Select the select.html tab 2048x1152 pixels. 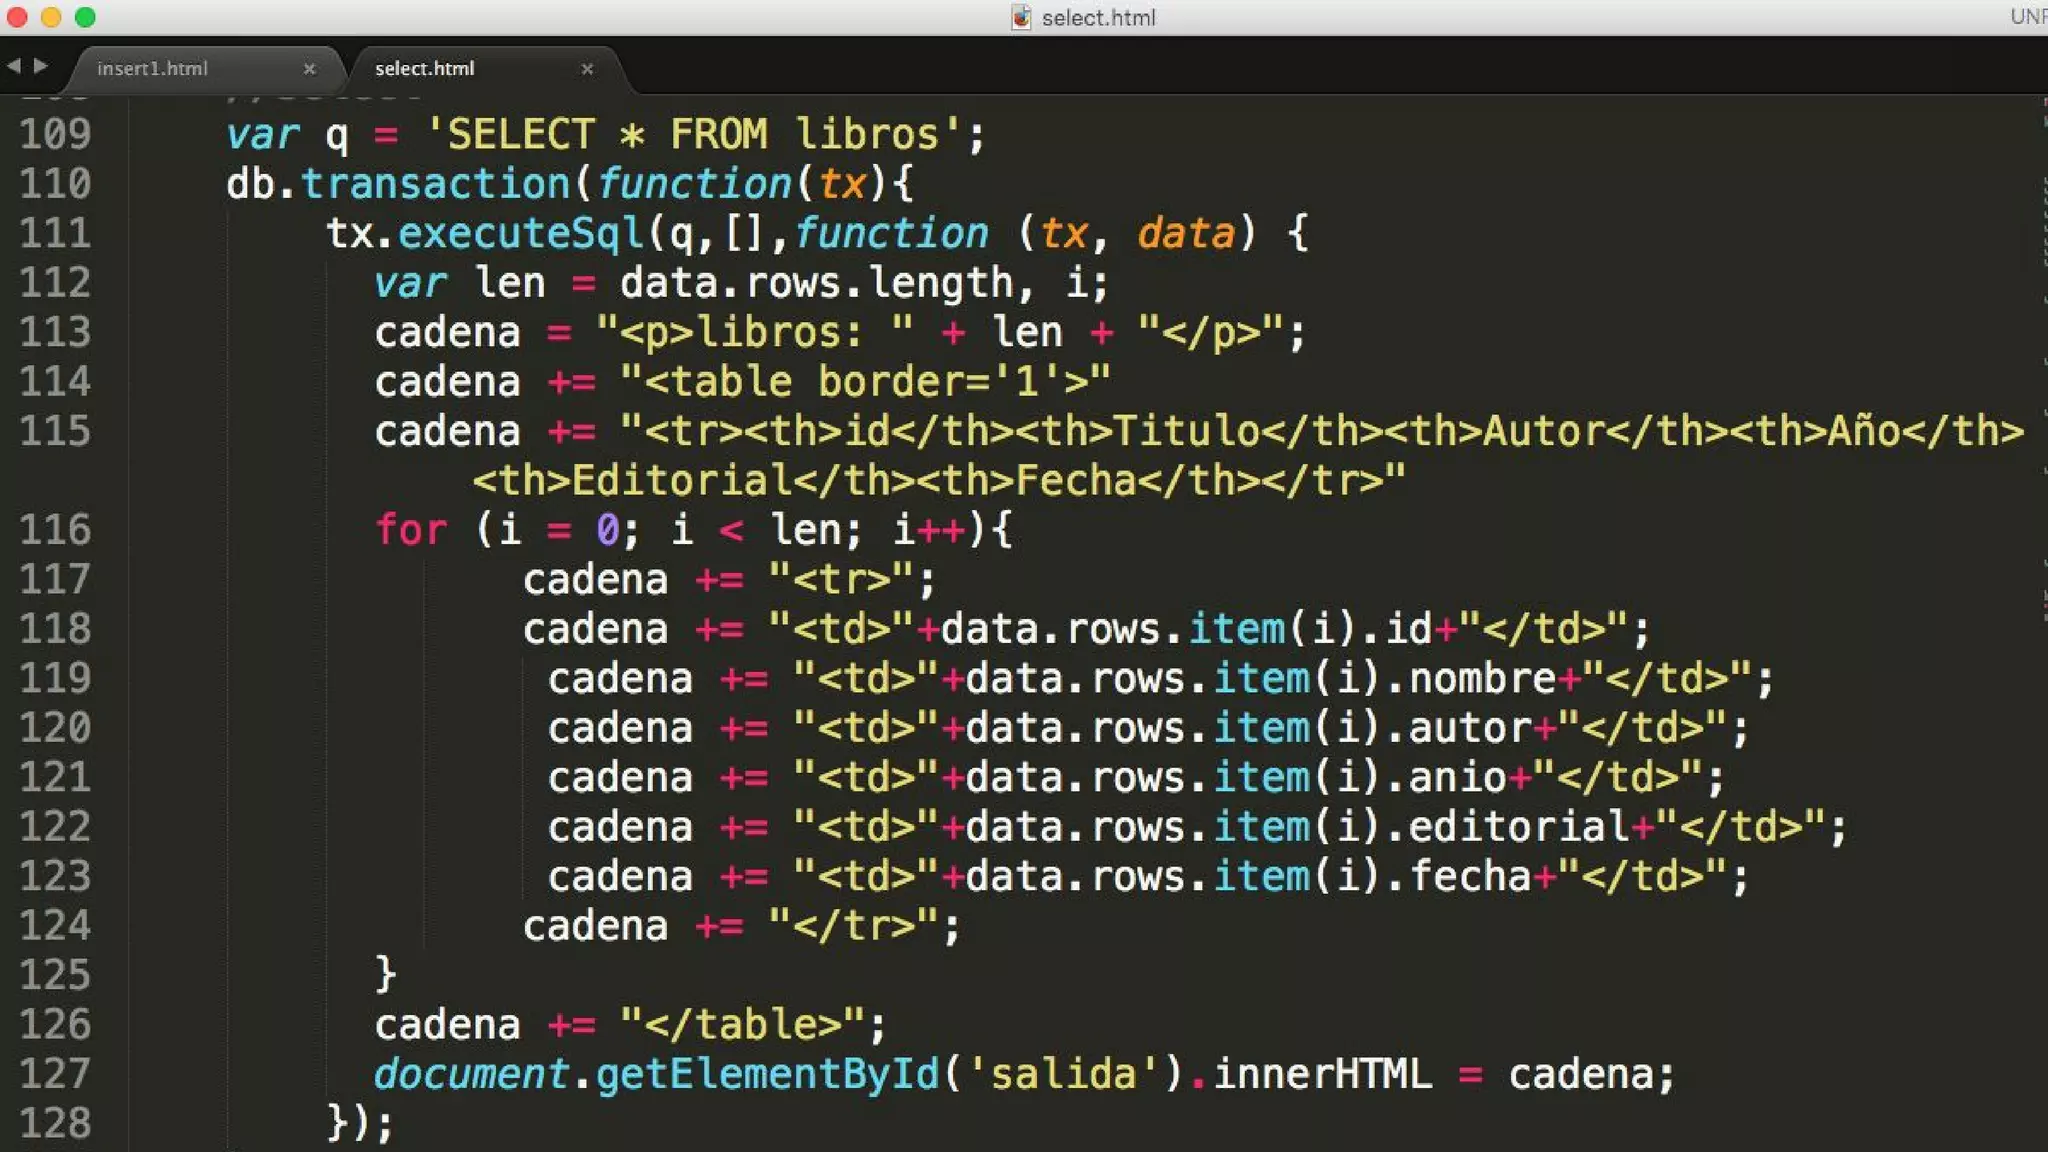(424, 68)
